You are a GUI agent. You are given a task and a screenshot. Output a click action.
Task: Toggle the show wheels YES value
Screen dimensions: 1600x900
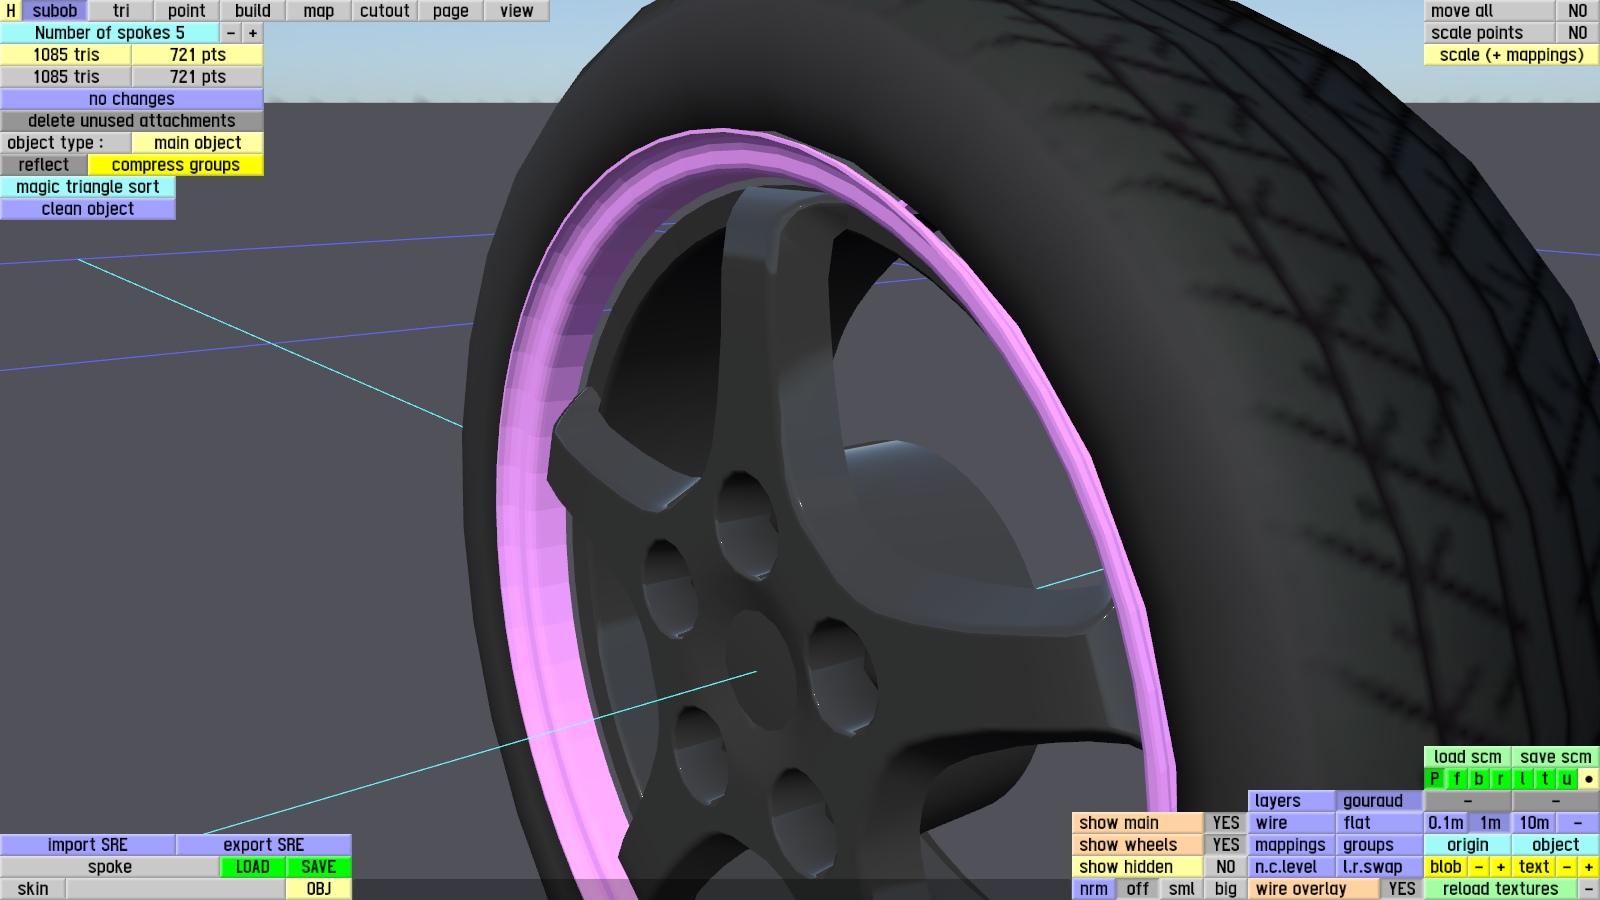coord(1226,845)
